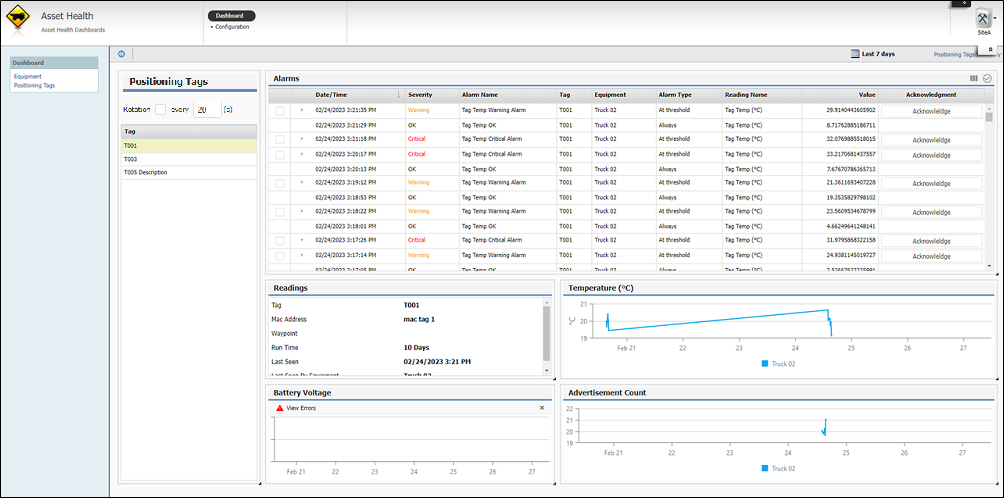Acknowledge the 3:21:18 PM critical alarm
Viewport: 1004px width, 498px height.
click(932, 140)
